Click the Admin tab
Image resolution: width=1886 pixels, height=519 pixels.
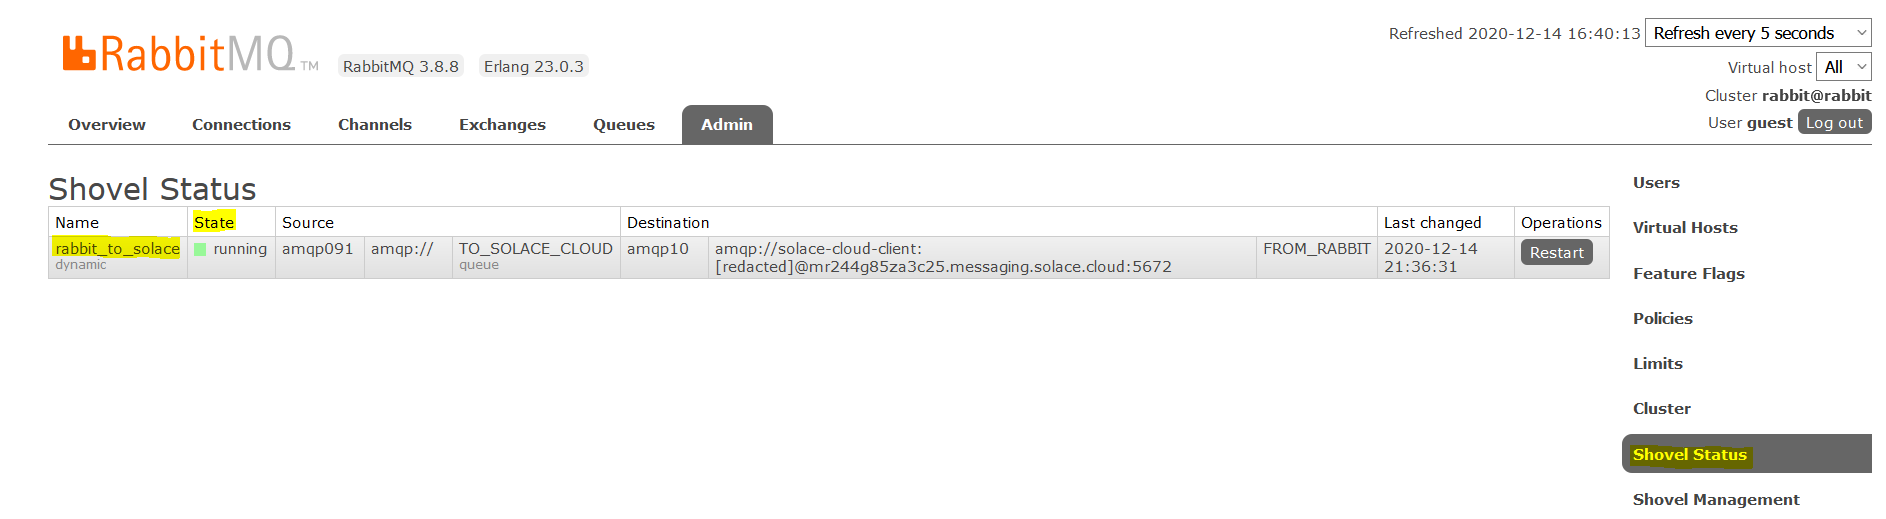click(727, 125)
